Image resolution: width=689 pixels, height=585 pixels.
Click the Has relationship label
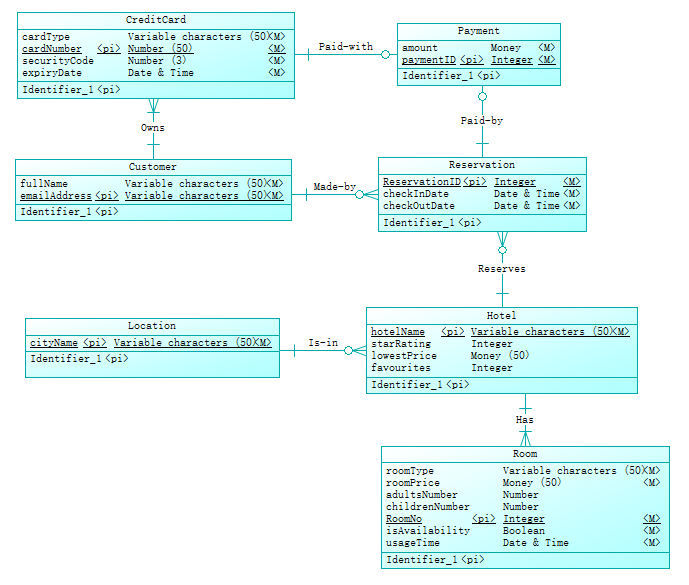coord(524,420)
